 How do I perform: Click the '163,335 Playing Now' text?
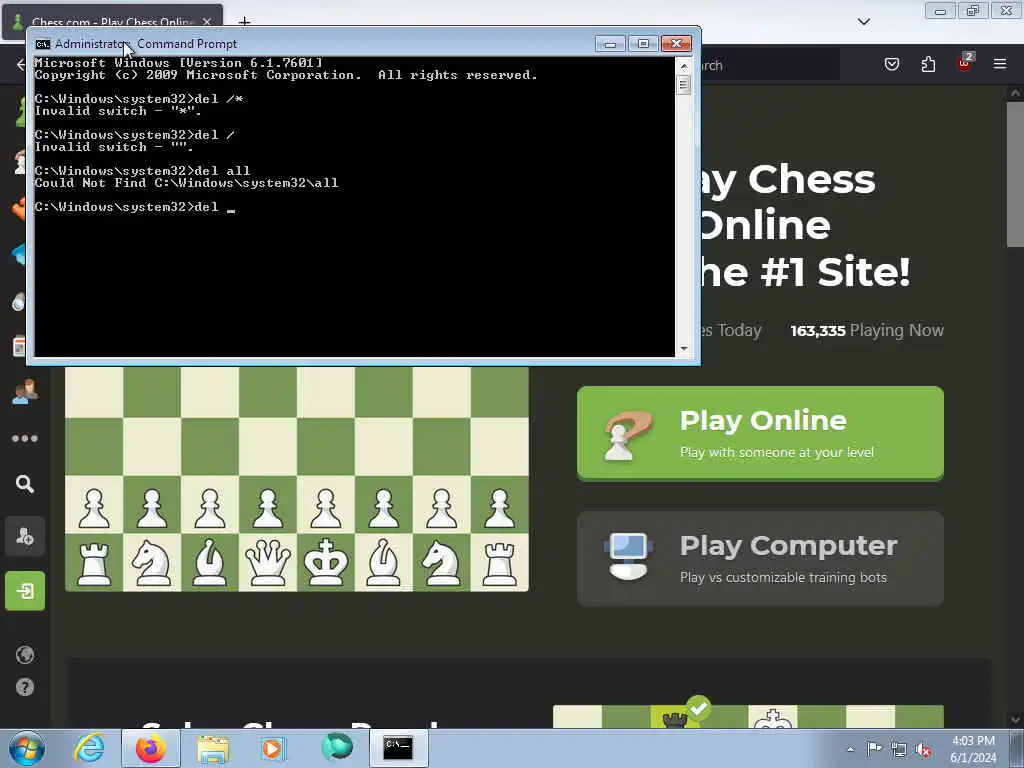click(x=867, y=330)
